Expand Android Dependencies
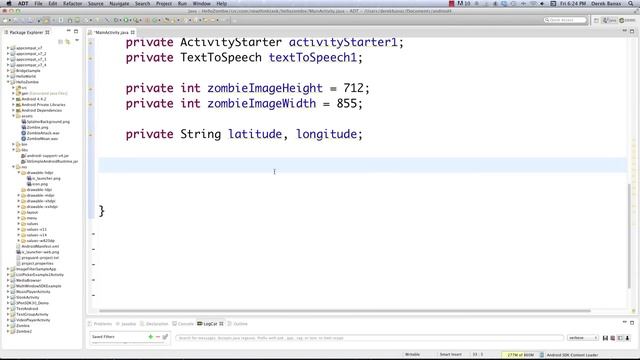Image resolution: width=640 pixels, height=360 pixels. click(x=13, y=111)
